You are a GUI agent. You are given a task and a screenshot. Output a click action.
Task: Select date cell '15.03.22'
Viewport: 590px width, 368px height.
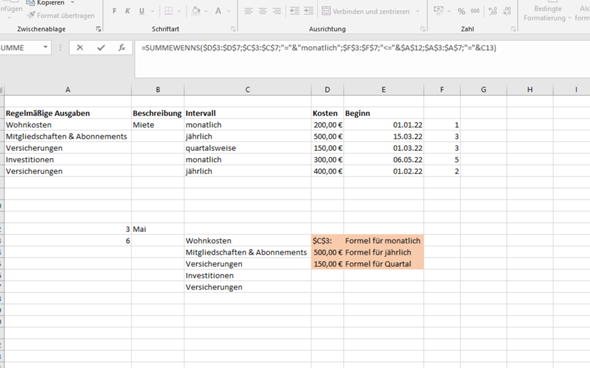[x=383, y=137]
